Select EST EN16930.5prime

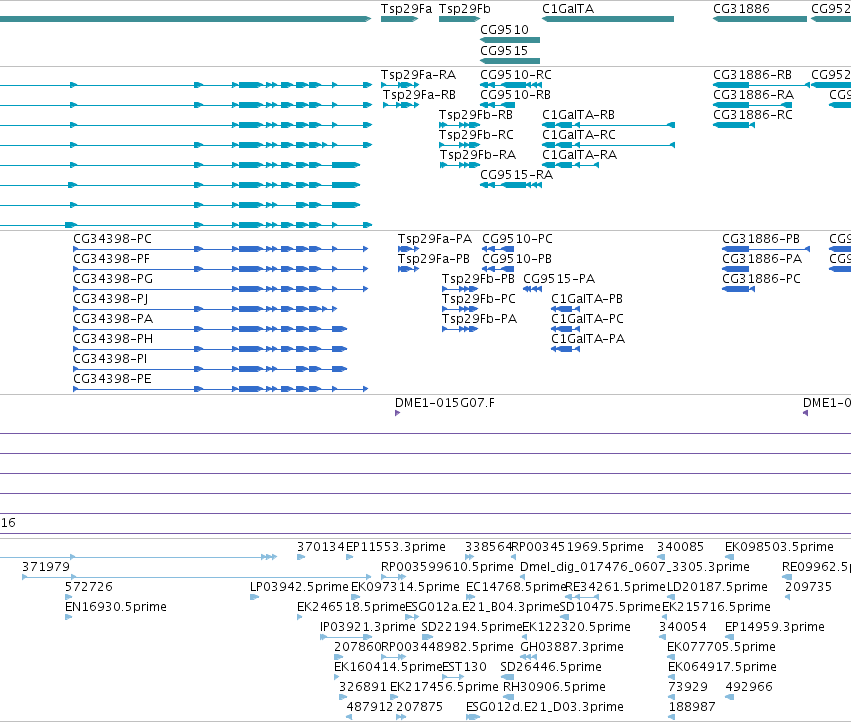pyautogui.click(x=116, y=607)
